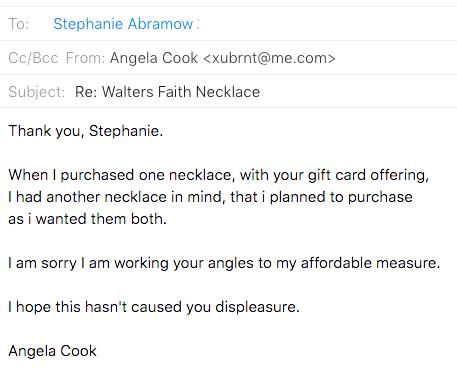The width and height of the screenshot is (457, 384).
Task: Click the word Necklace in the subject
Action: point(228,92)
